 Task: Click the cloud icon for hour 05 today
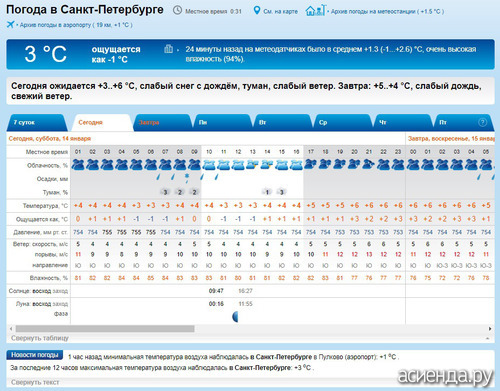[x=136, y=165]
